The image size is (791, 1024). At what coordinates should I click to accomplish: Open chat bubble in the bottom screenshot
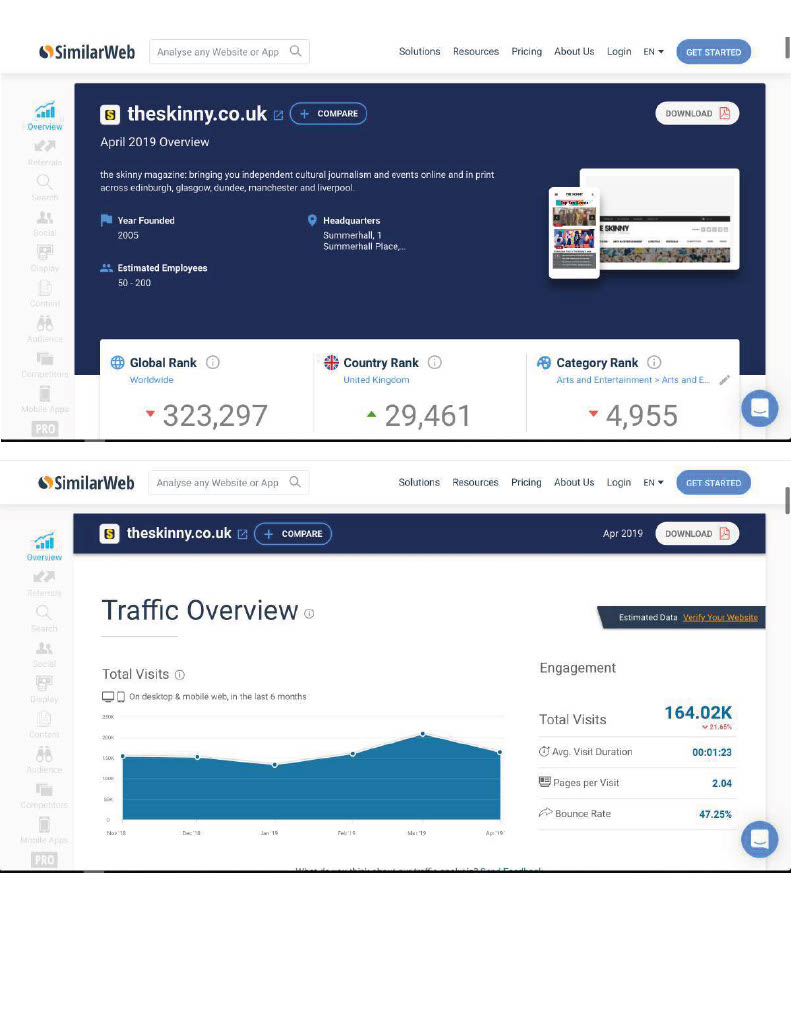click(760, 839)
